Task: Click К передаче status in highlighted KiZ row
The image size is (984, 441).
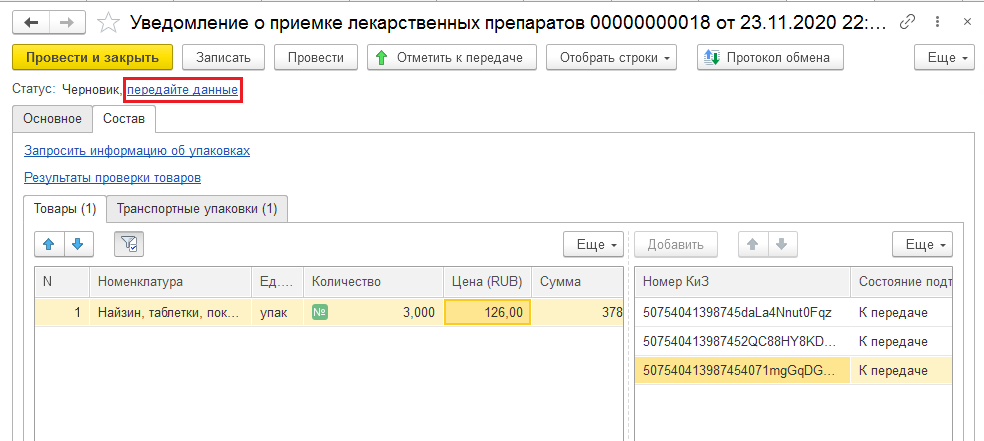Action: click(902, 371)
